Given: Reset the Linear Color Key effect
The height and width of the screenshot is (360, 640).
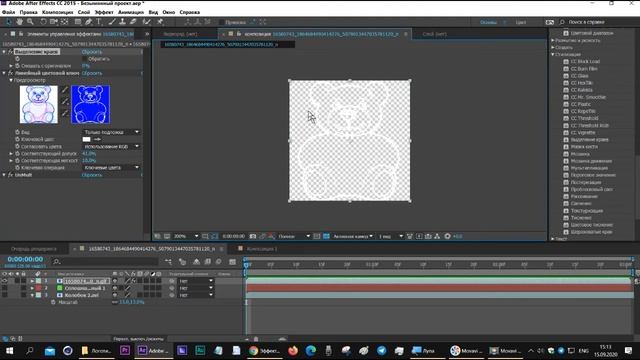Looking at the screenshot, I should [x=92, y=73].
